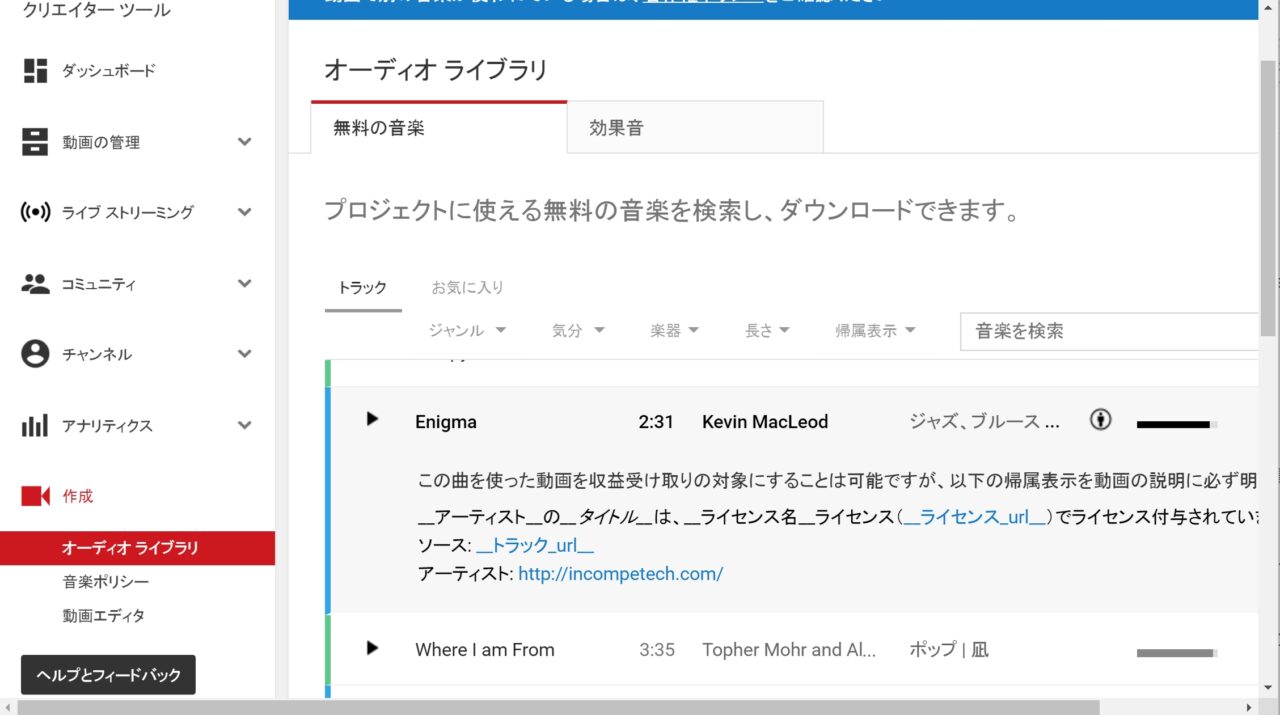Expand the 動画の管理 sidebar section chevron
Image resolution: width=1280 pixels, height=715 pixels.
click(244, 142)
